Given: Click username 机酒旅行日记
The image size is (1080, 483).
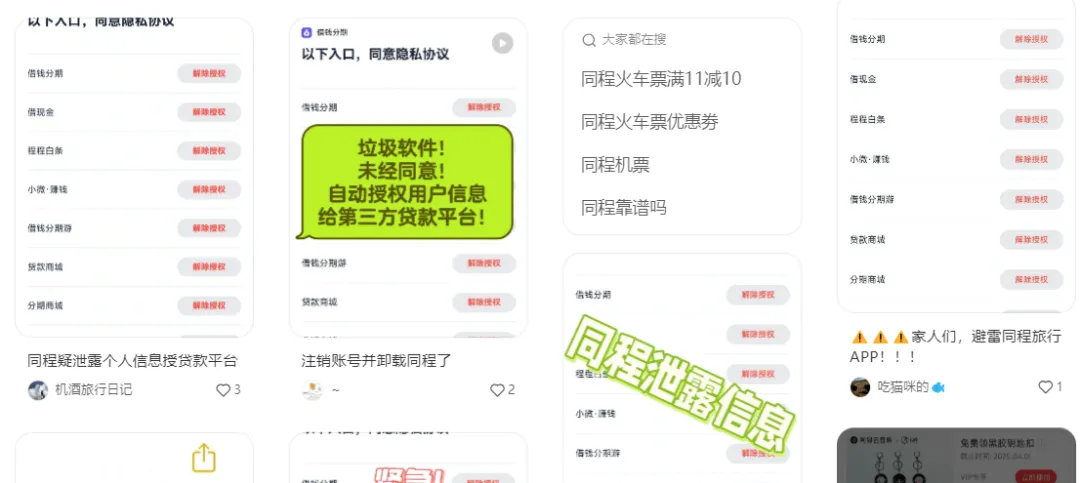Looking at the screenshot, I should 94,390.
